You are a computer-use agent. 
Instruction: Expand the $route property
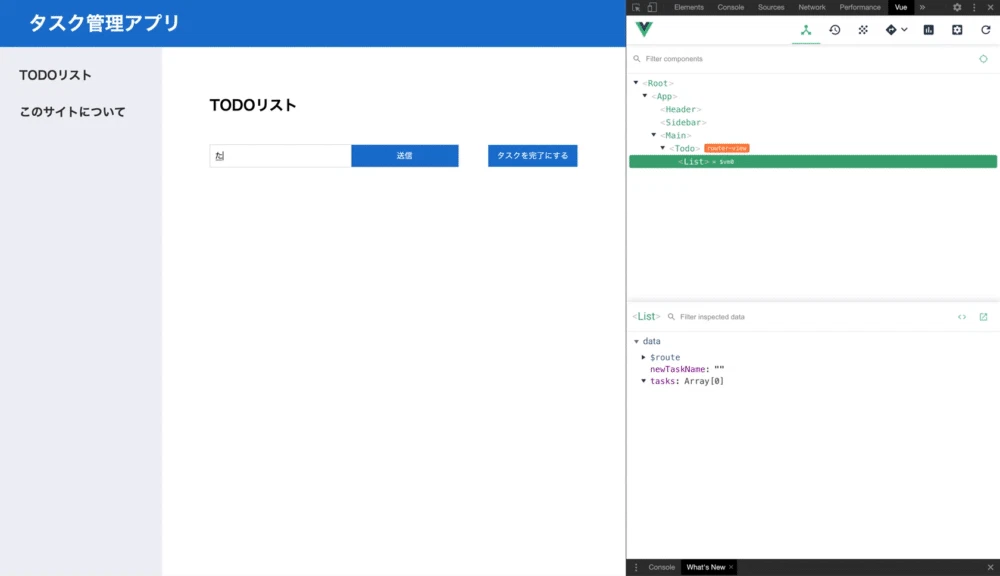pos(643,357)
